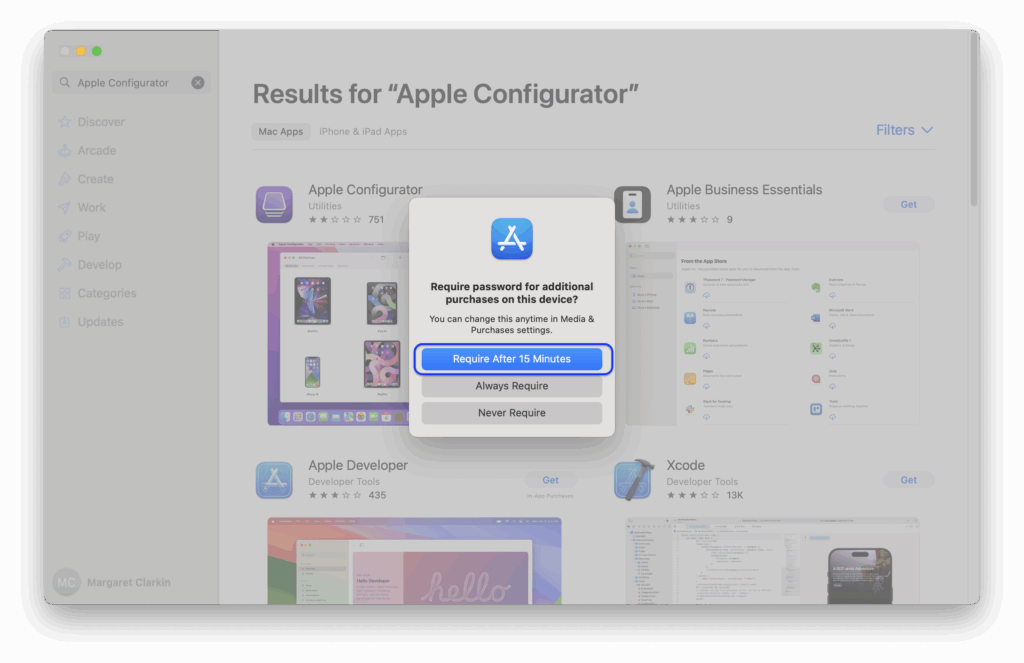1024x663 pixels.
Task: Click Apple Configurator's 751 ratings stars
Action: point(334,219)
